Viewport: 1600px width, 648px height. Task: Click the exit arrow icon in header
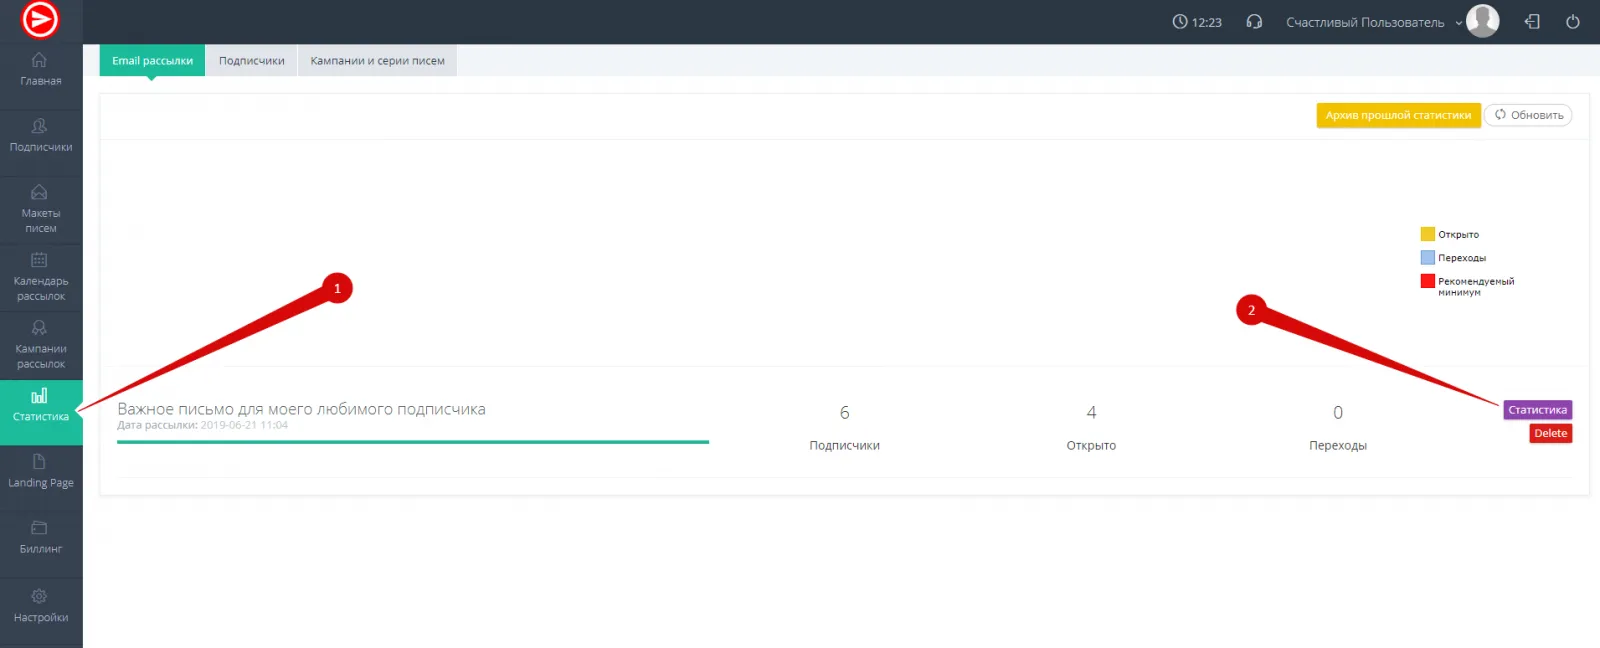(x=1532, y=22)
